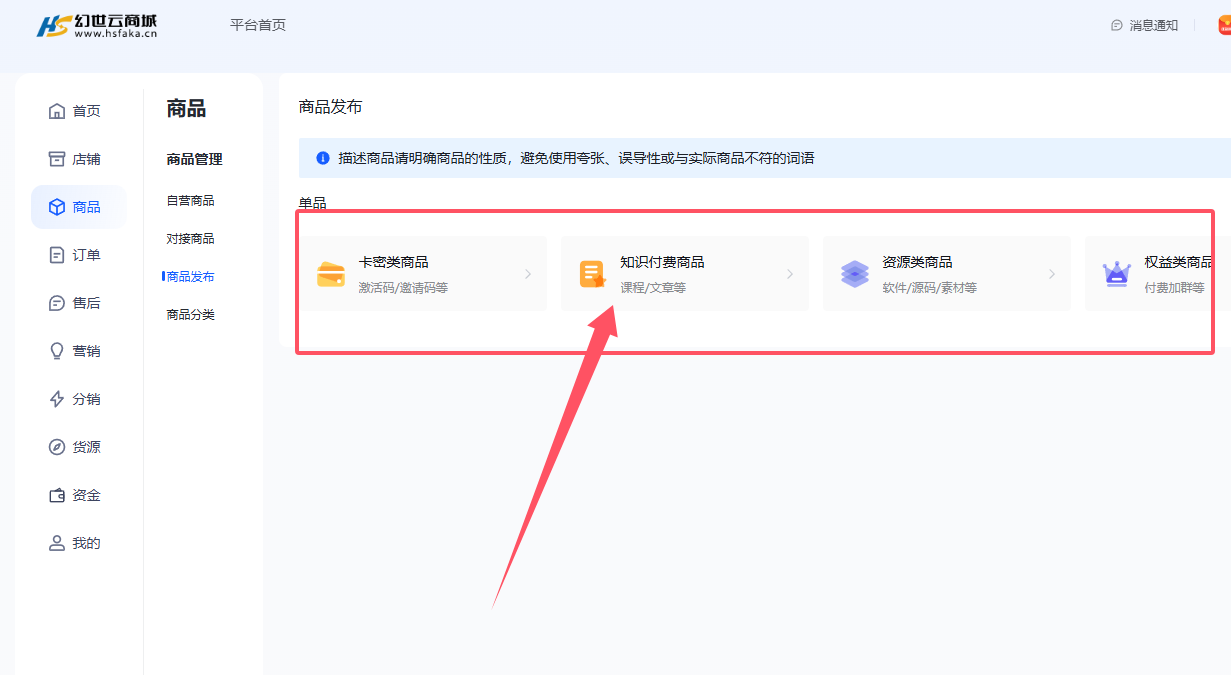Open the 分销 lightning icon in sidebar
This screenshot has height=675, width=1231.
57,399
